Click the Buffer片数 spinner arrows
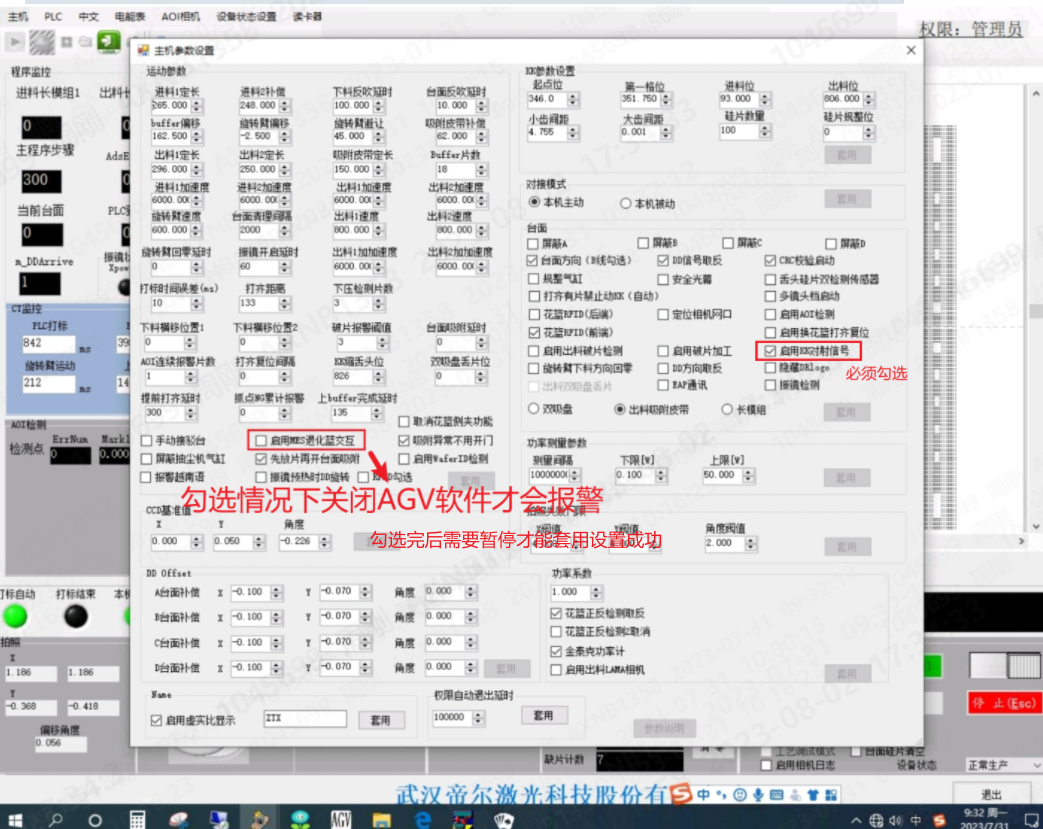 click(x=481, y=170)
